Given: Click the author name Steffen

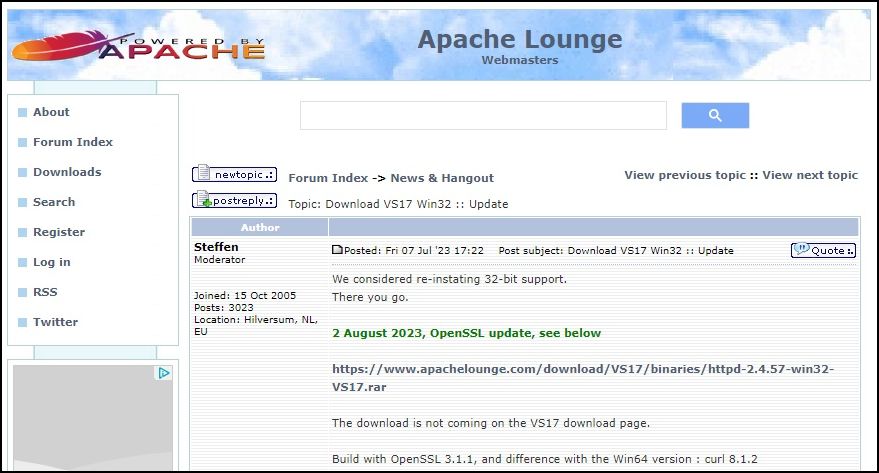Looking at the screenshot, I should 216,247.
